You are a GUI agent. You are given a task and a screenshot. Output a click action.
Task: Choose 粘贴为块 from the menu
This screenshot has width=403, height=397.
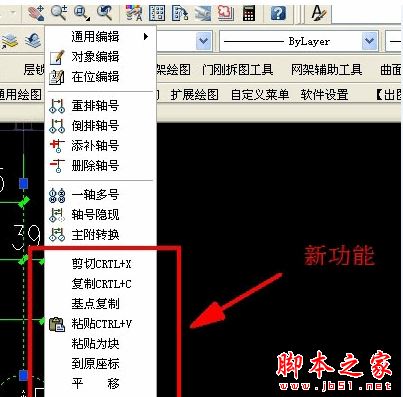tap(101, 344)
